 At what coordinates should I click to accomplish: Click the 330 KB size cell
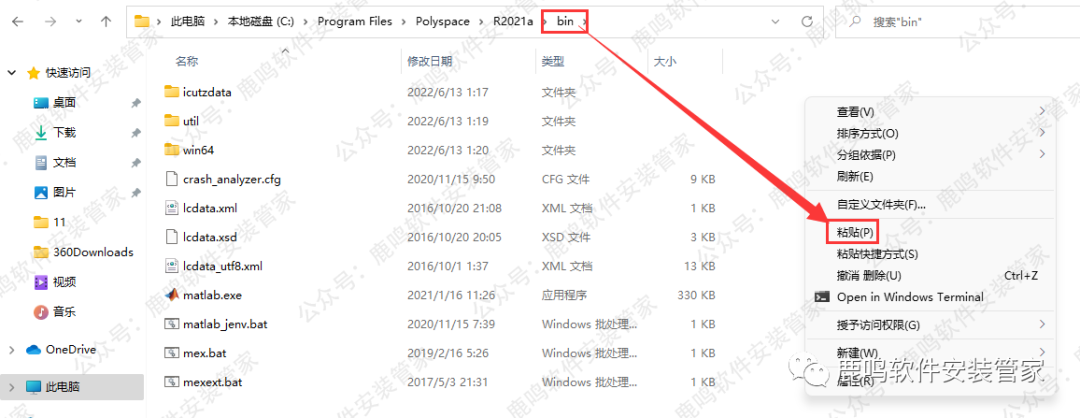[696, 295]
